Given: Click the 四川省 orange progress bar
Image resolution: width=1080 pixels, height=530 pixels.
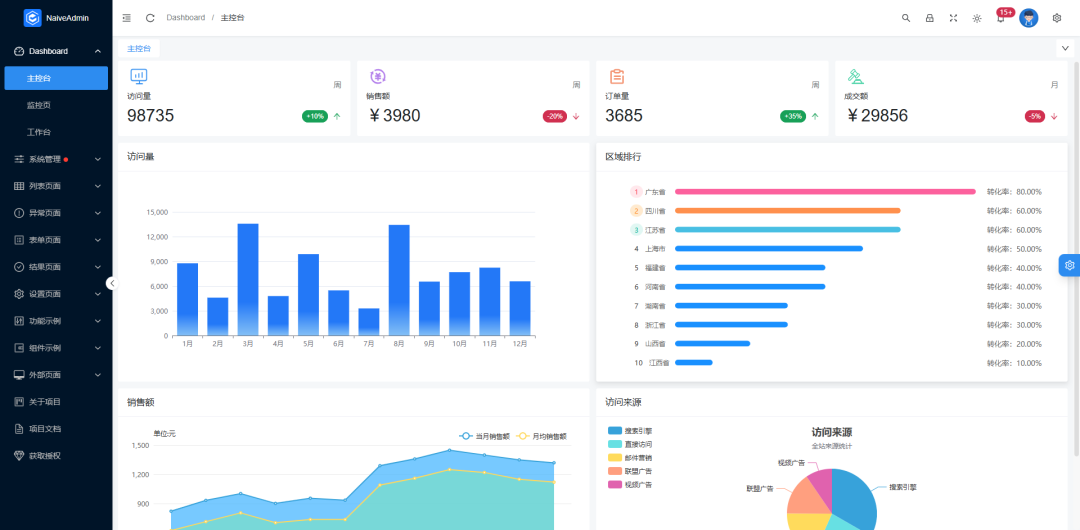Looking at the screenshot, I should point(788,211).
